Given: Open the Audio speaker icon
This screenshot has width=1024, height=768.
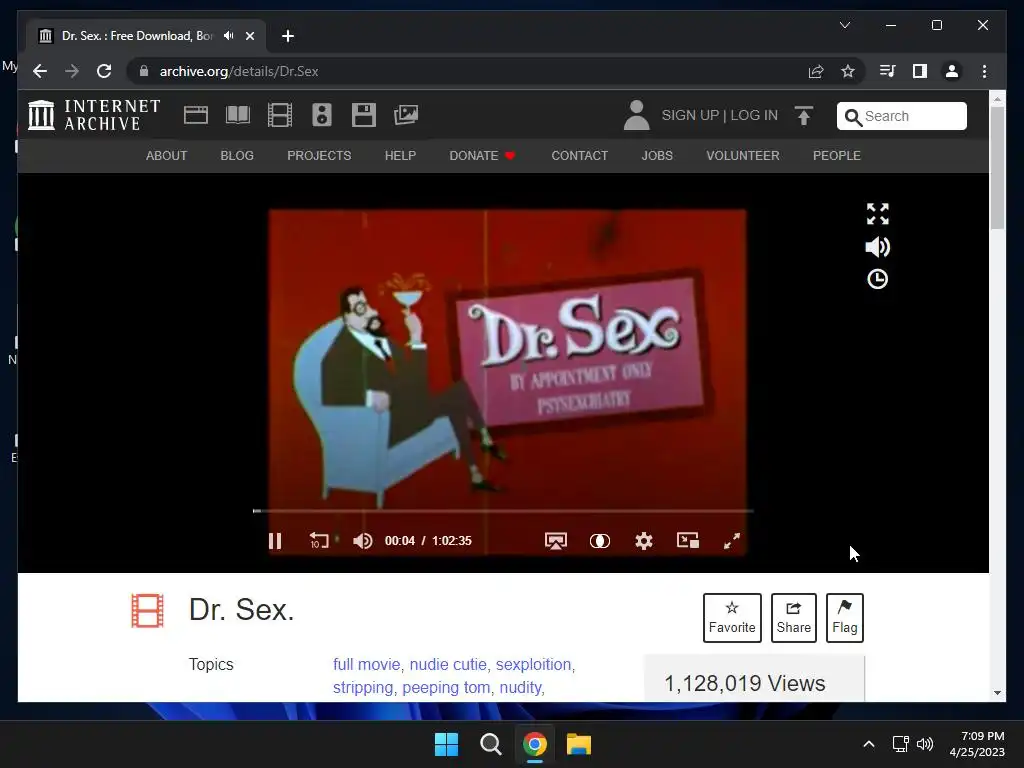Looking at the screenshot, I should pos(322,115).
